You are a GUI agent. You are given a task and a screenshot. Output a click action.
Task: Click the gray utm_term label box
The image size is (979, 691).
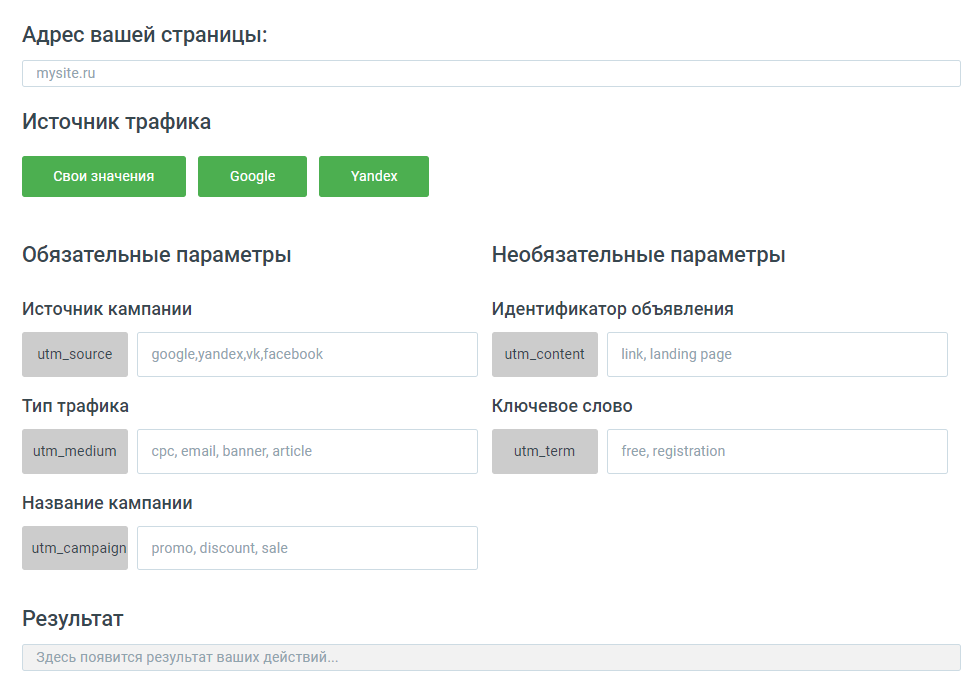pos(544,451)
